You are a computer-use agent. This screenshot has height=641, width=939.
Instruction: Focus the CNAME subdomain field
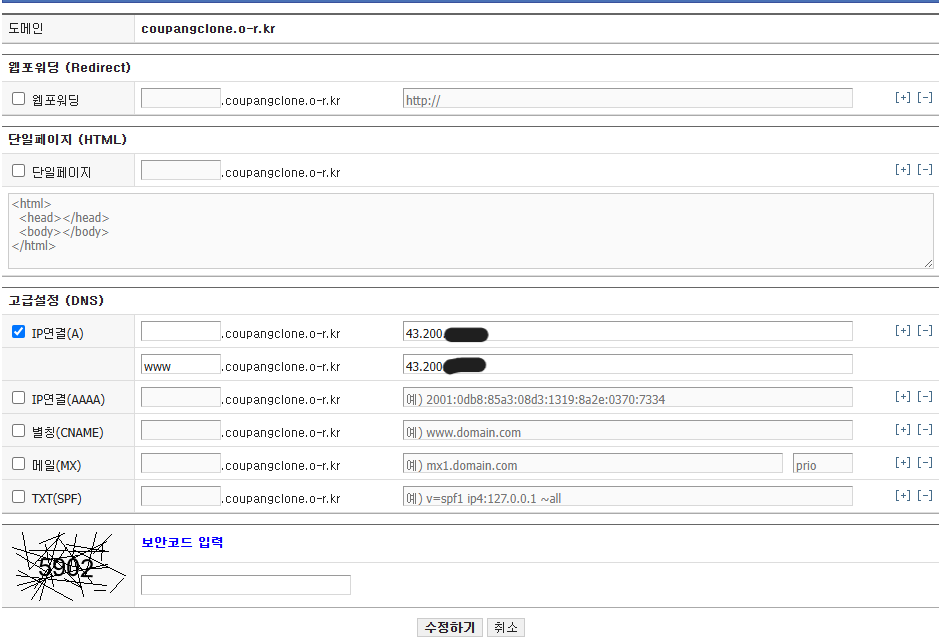coord(181,430)
